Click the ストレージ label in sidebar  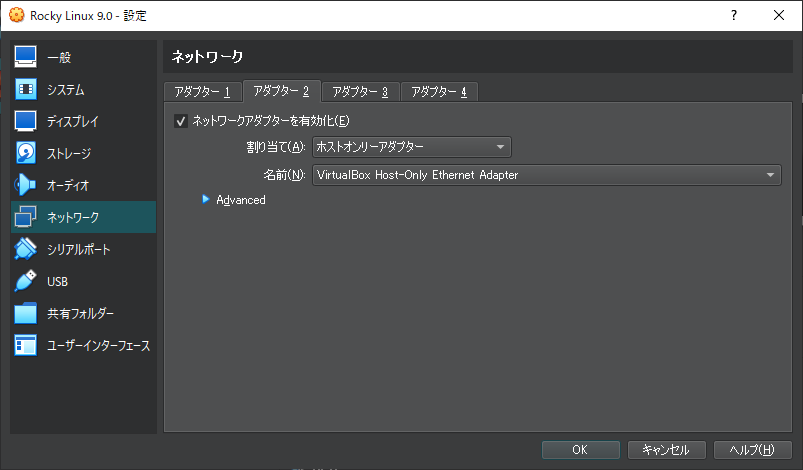pos(69,154)
